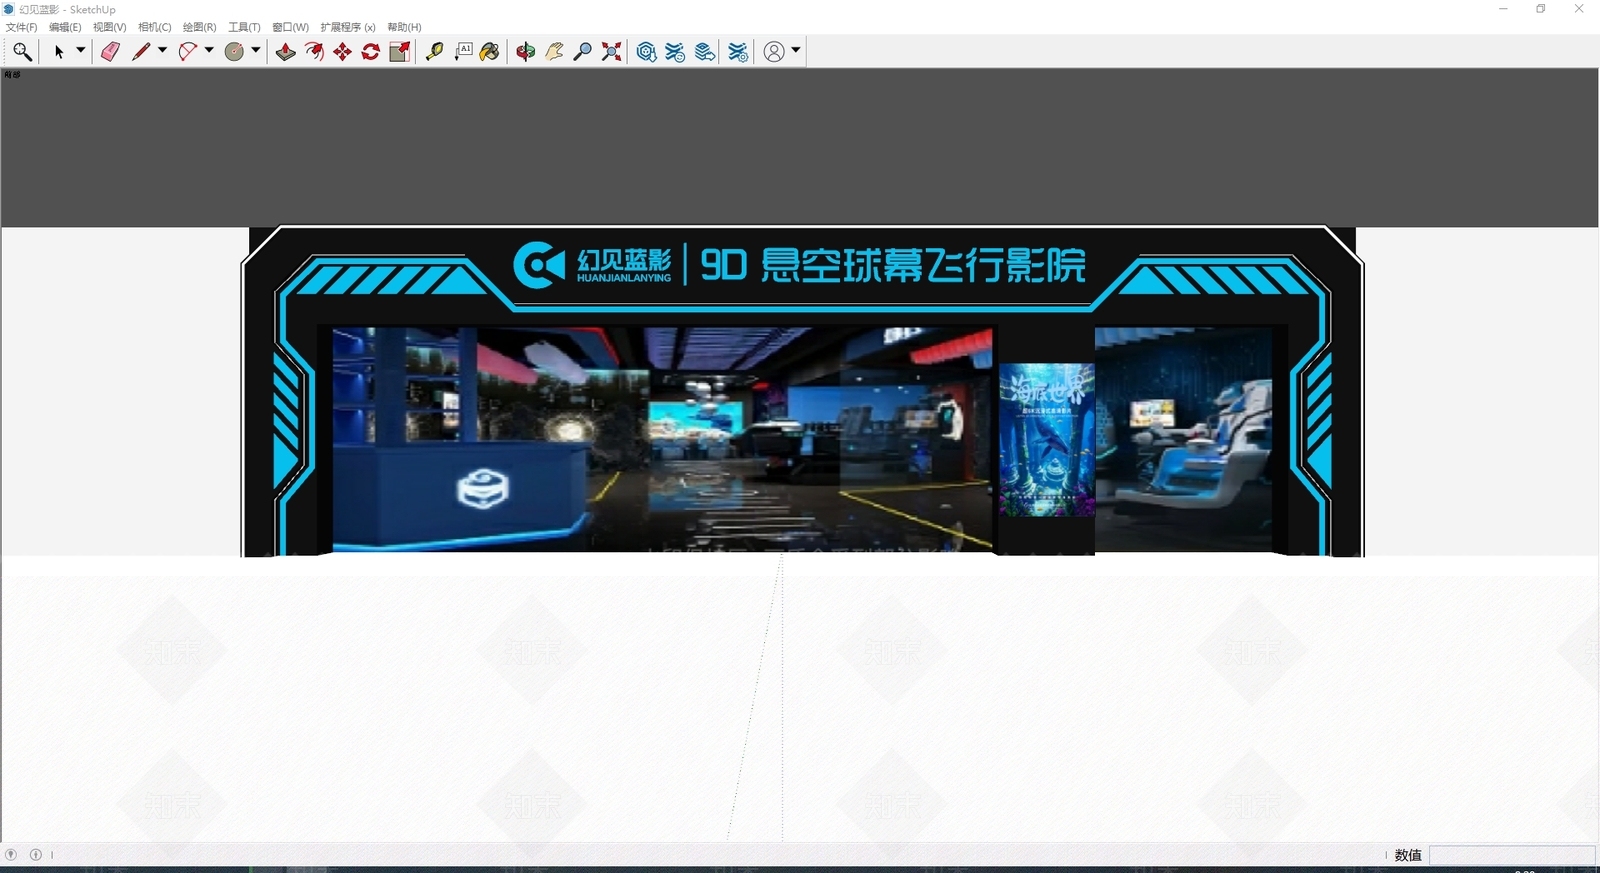Viewport: 1600px width, 873px height.
Task: Activate the Orbit camera tool
Action: pyautogui.click(x=526, y=52)
